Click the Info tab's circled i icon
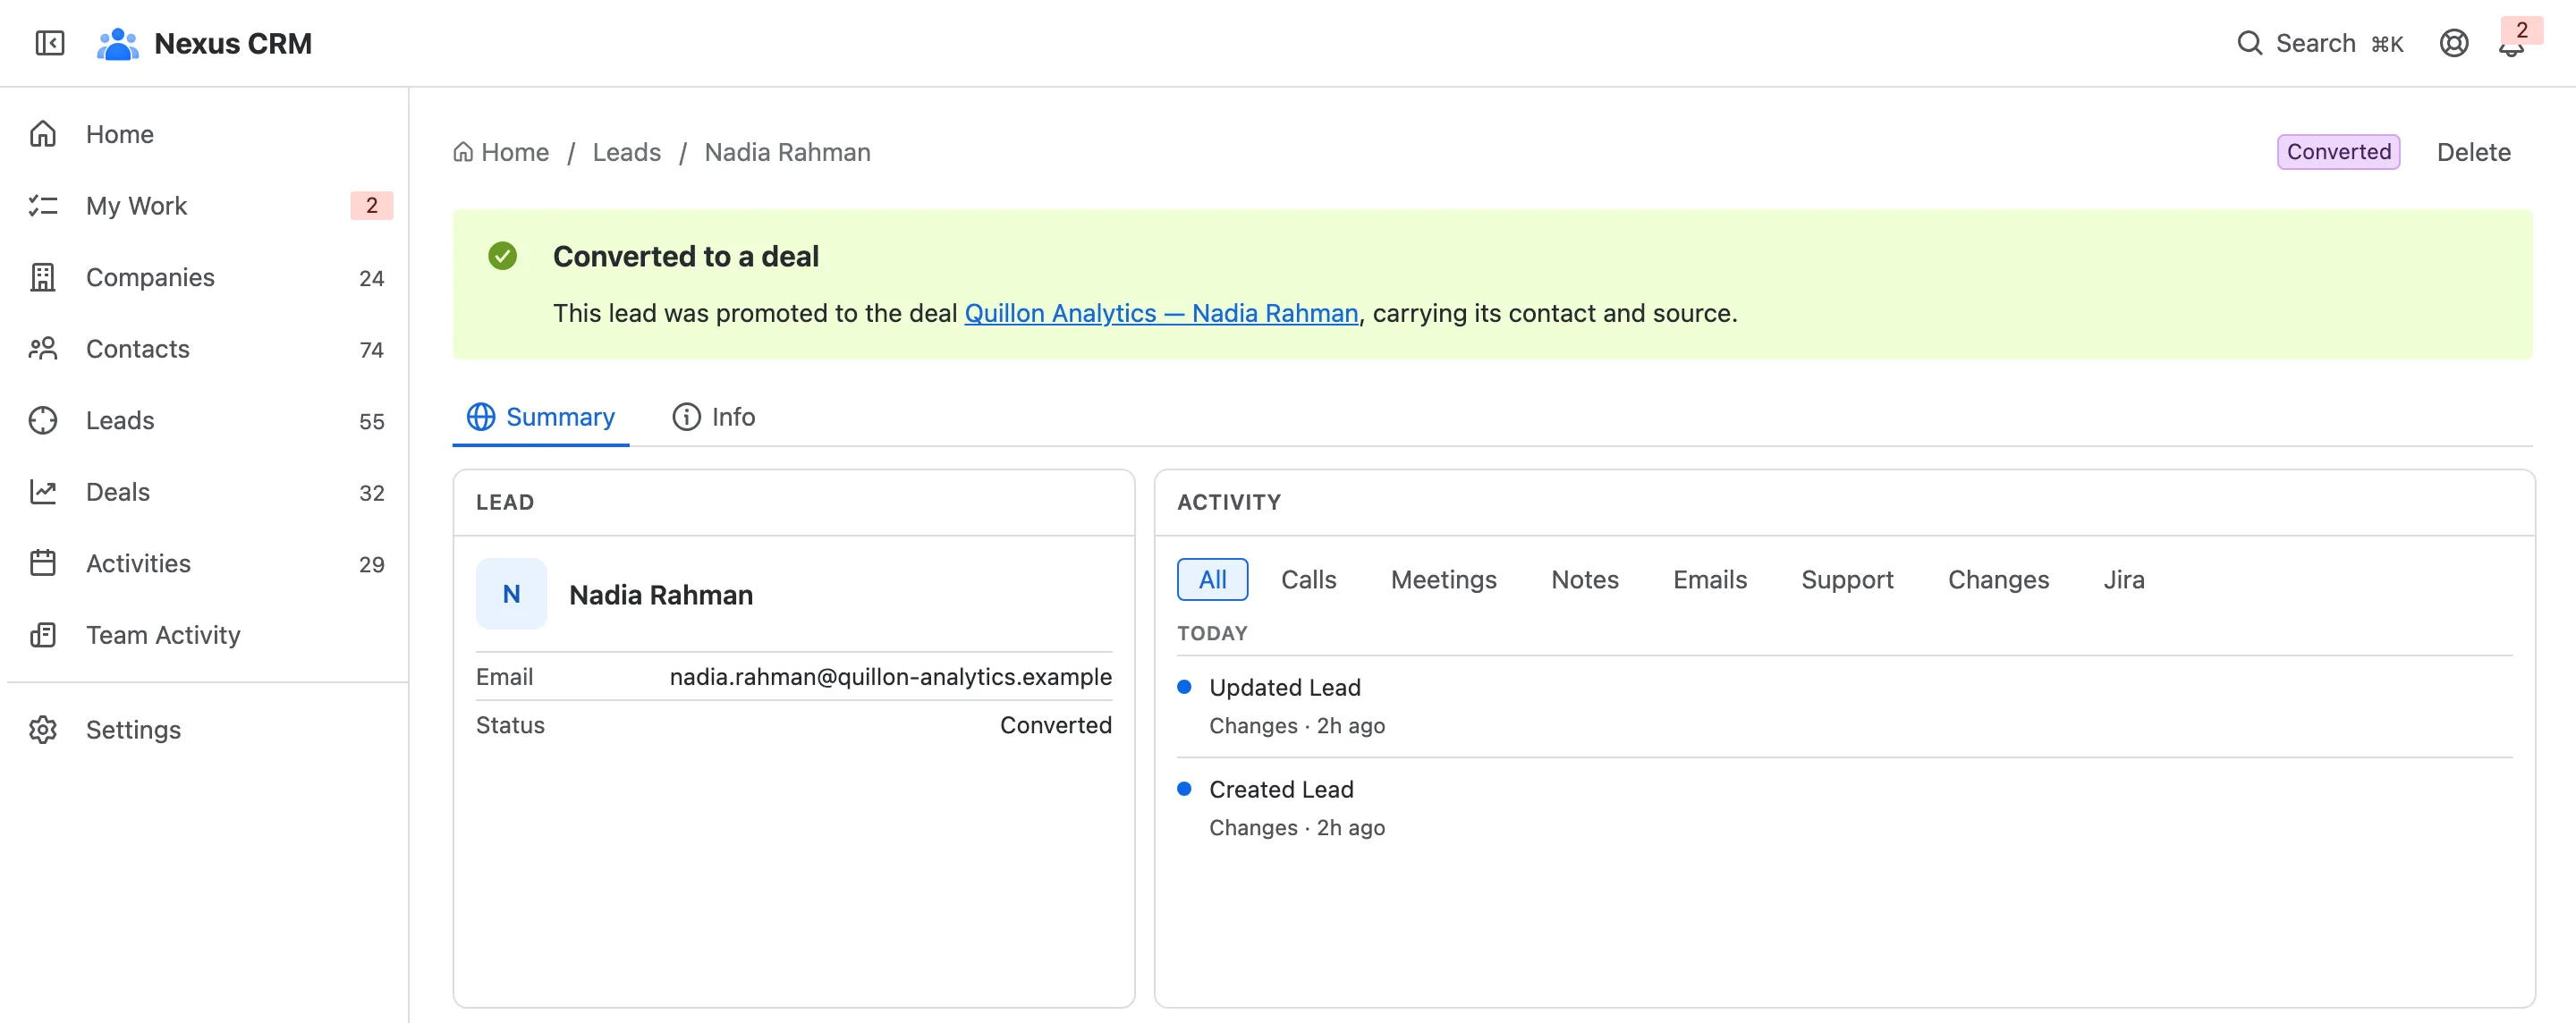Viewport: 2576px width, 1023px height. pyautogui.click(x=686, y=416)
